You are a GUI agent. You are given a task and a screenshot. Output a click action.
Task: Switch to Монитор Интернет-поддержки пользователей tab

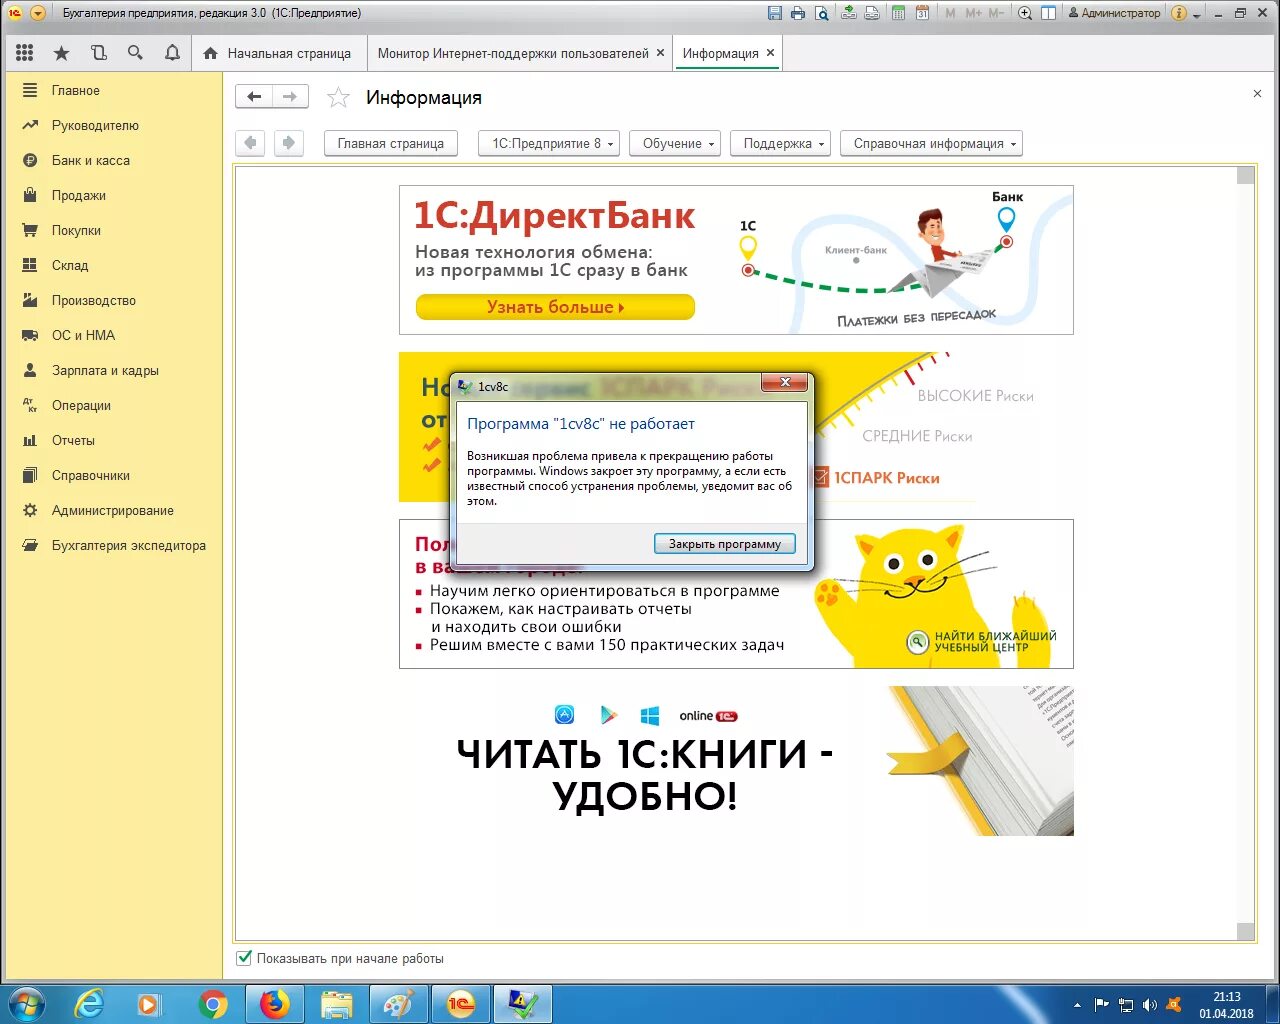click(513, 53)
